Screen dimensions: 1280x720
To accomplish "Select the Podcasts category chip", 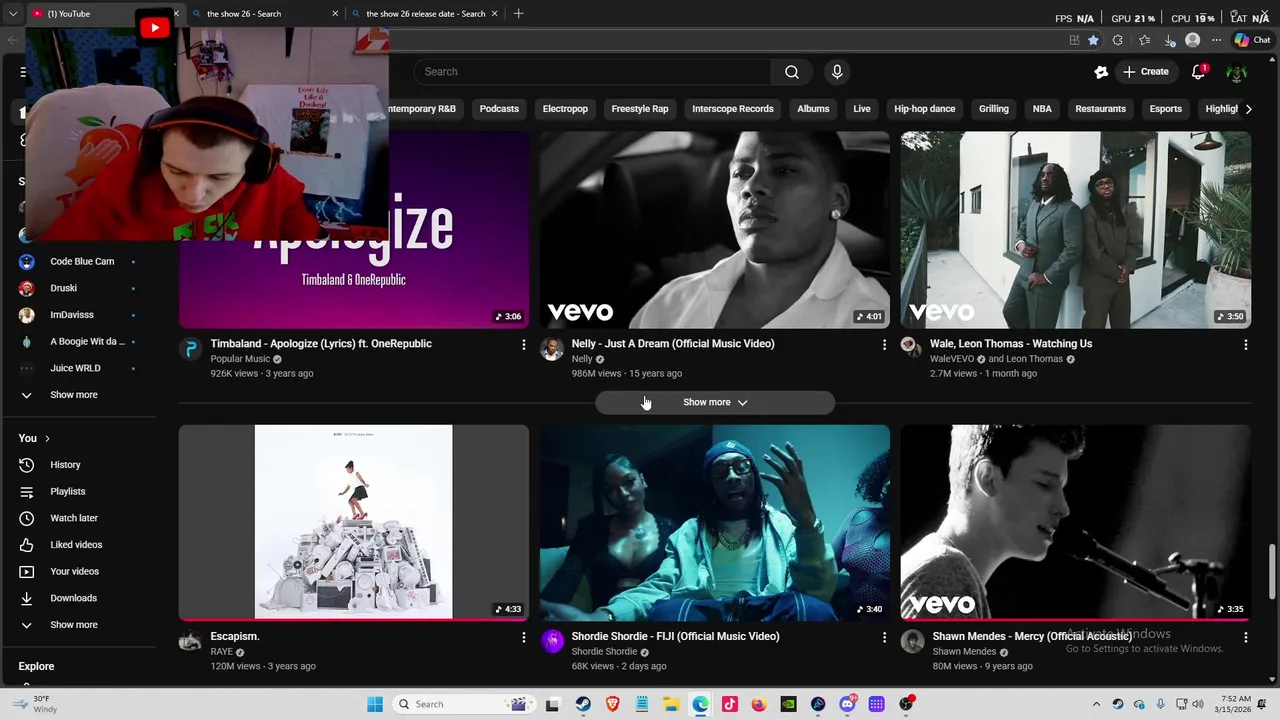I will click(x=499, y=109).
